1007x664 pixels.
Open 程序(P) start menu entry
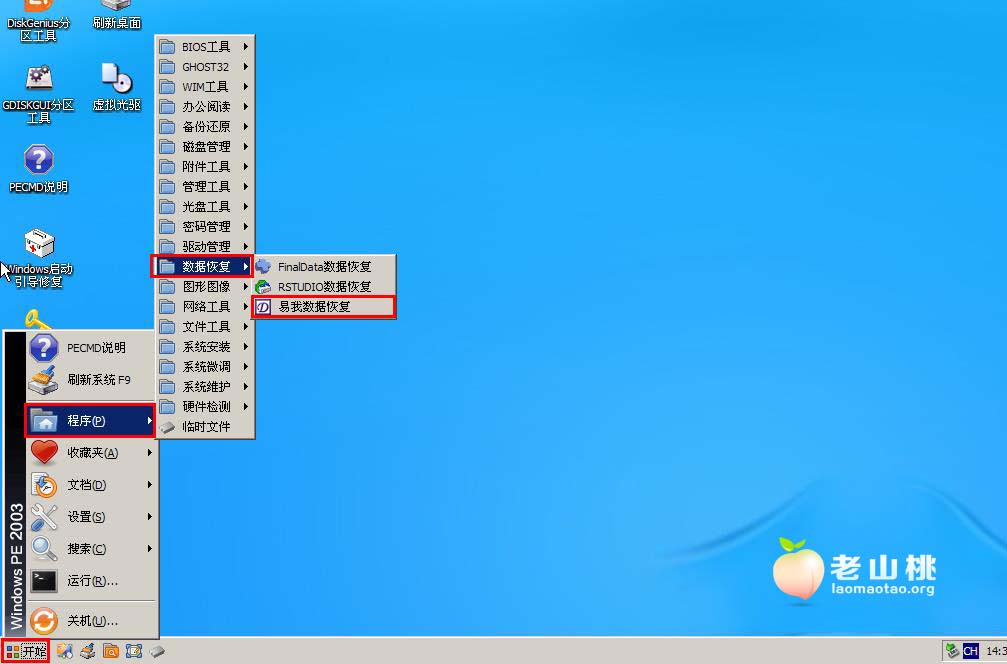(91, 421)
